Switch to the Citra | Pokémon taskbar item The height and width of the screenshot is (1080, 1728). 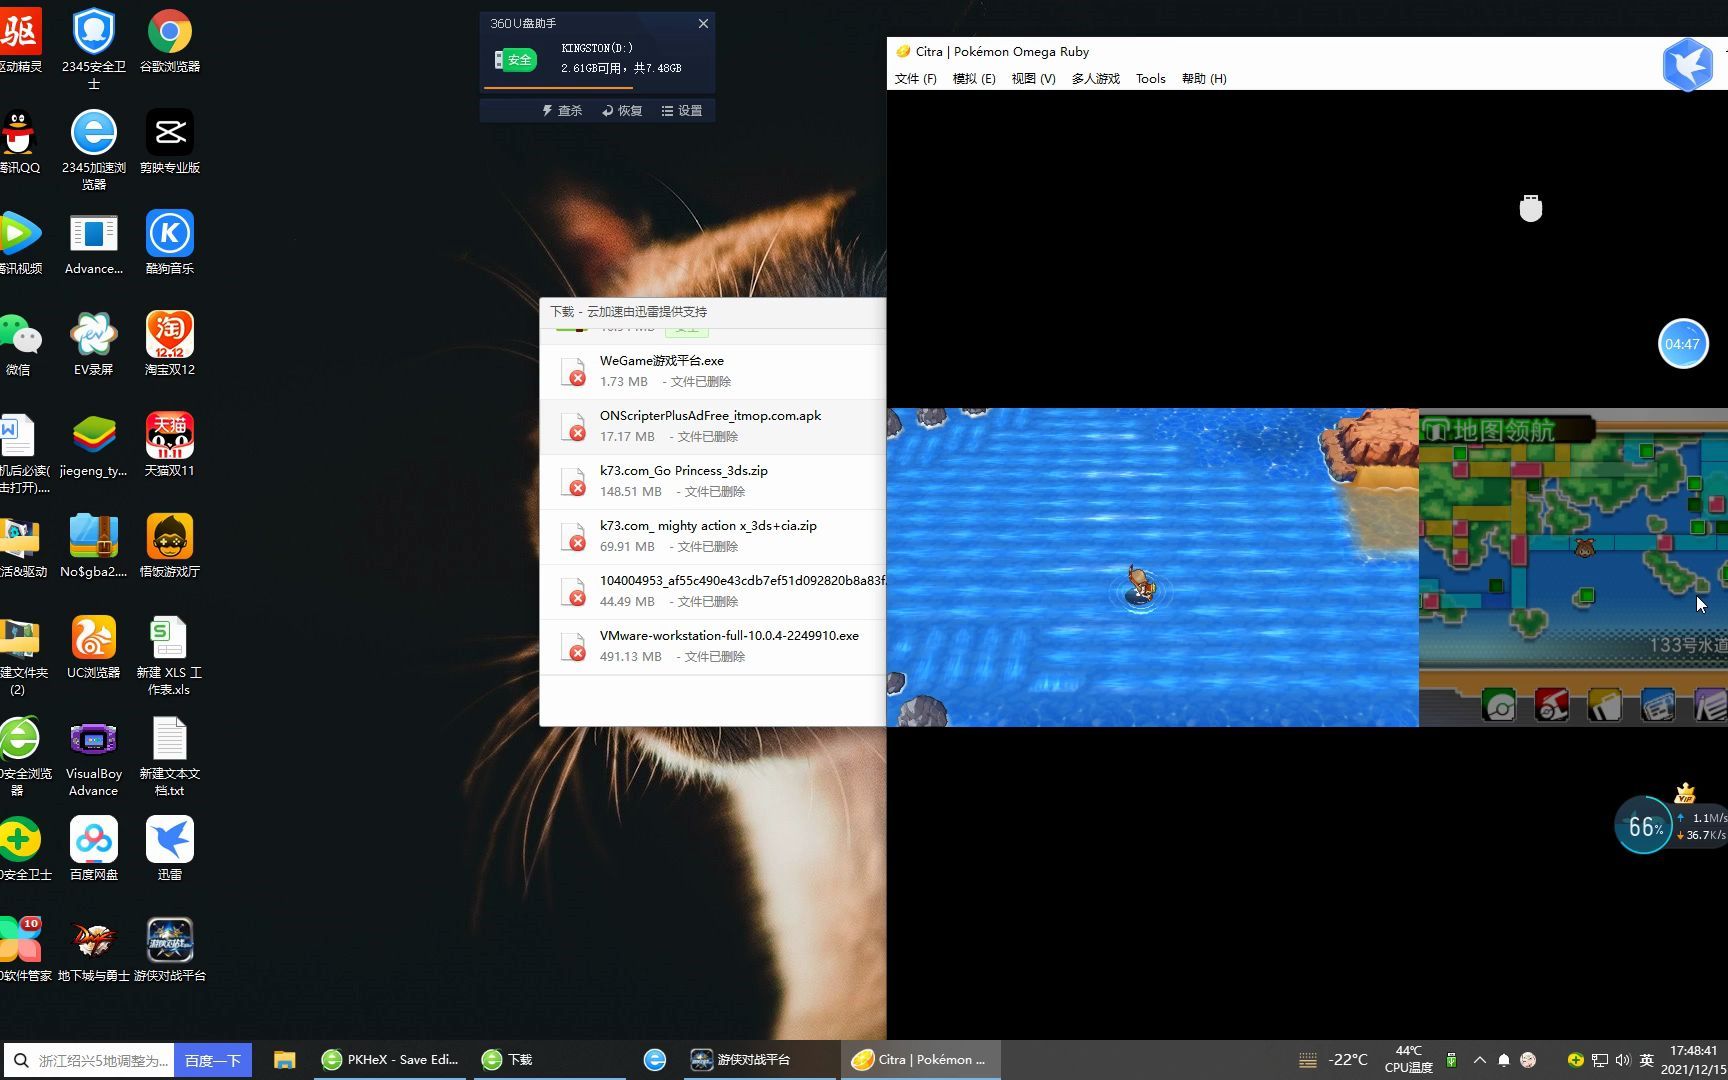[920, 1060]
